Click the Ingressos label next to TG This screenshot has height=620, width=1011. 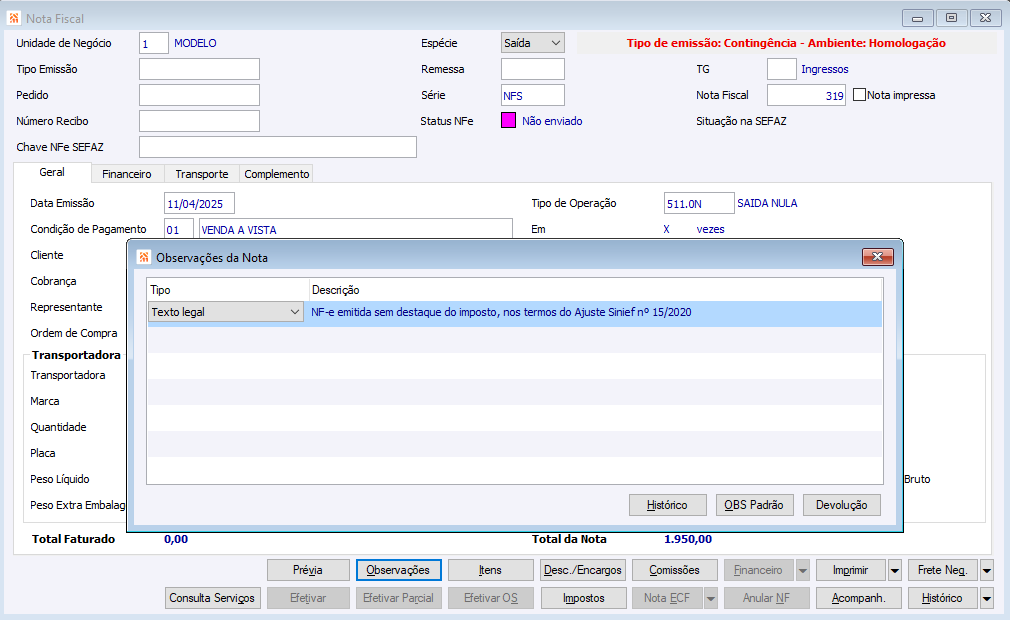825,69
